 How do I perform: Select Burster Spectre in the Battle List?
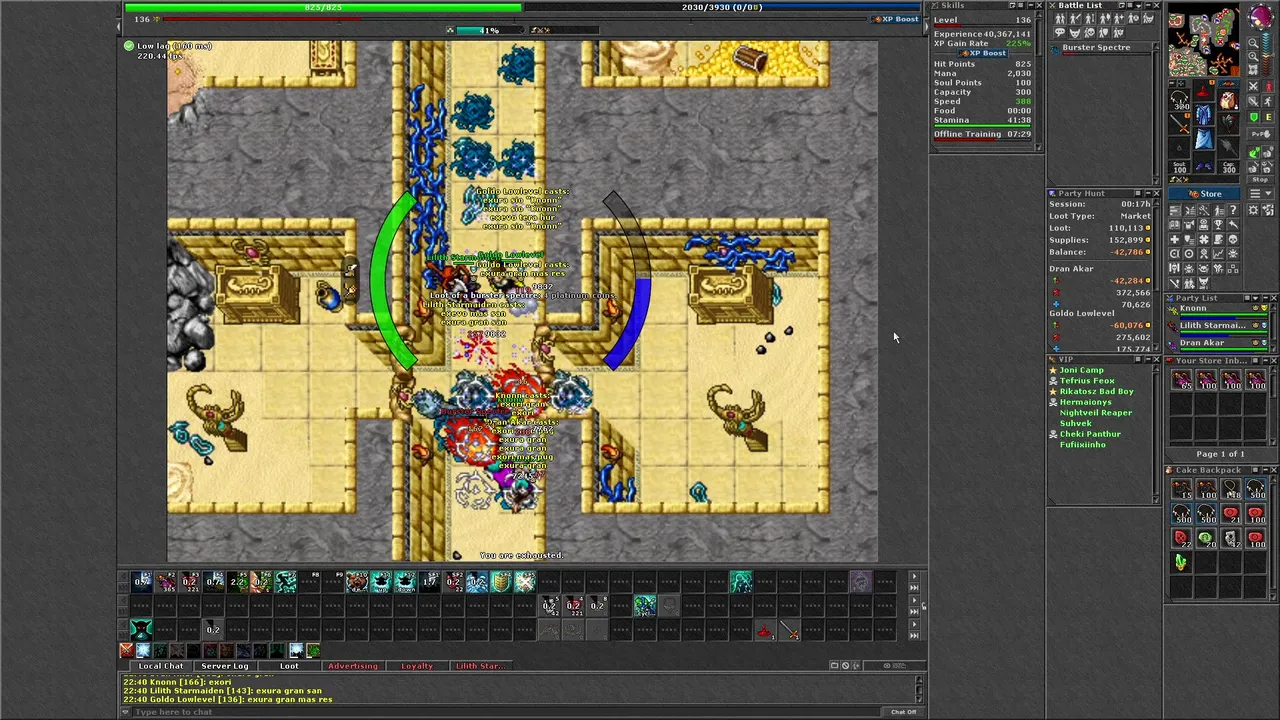pos(1098,50)
